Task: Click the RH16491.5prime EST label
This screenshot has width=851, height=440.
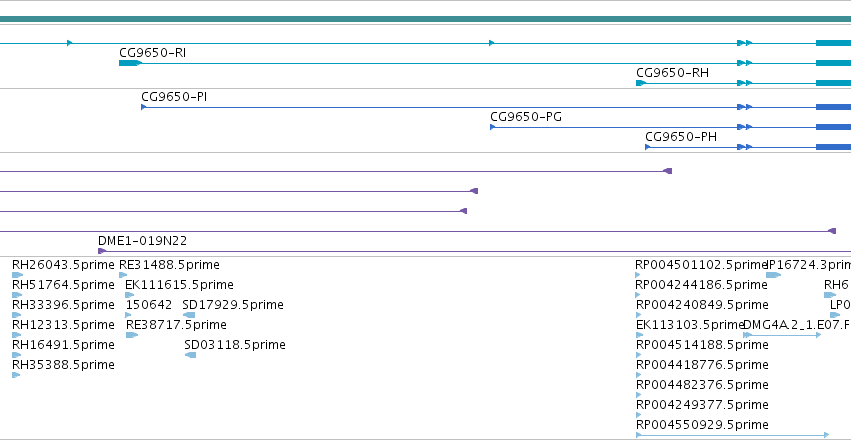Action: pyautogui.click(x=63, y=345)
